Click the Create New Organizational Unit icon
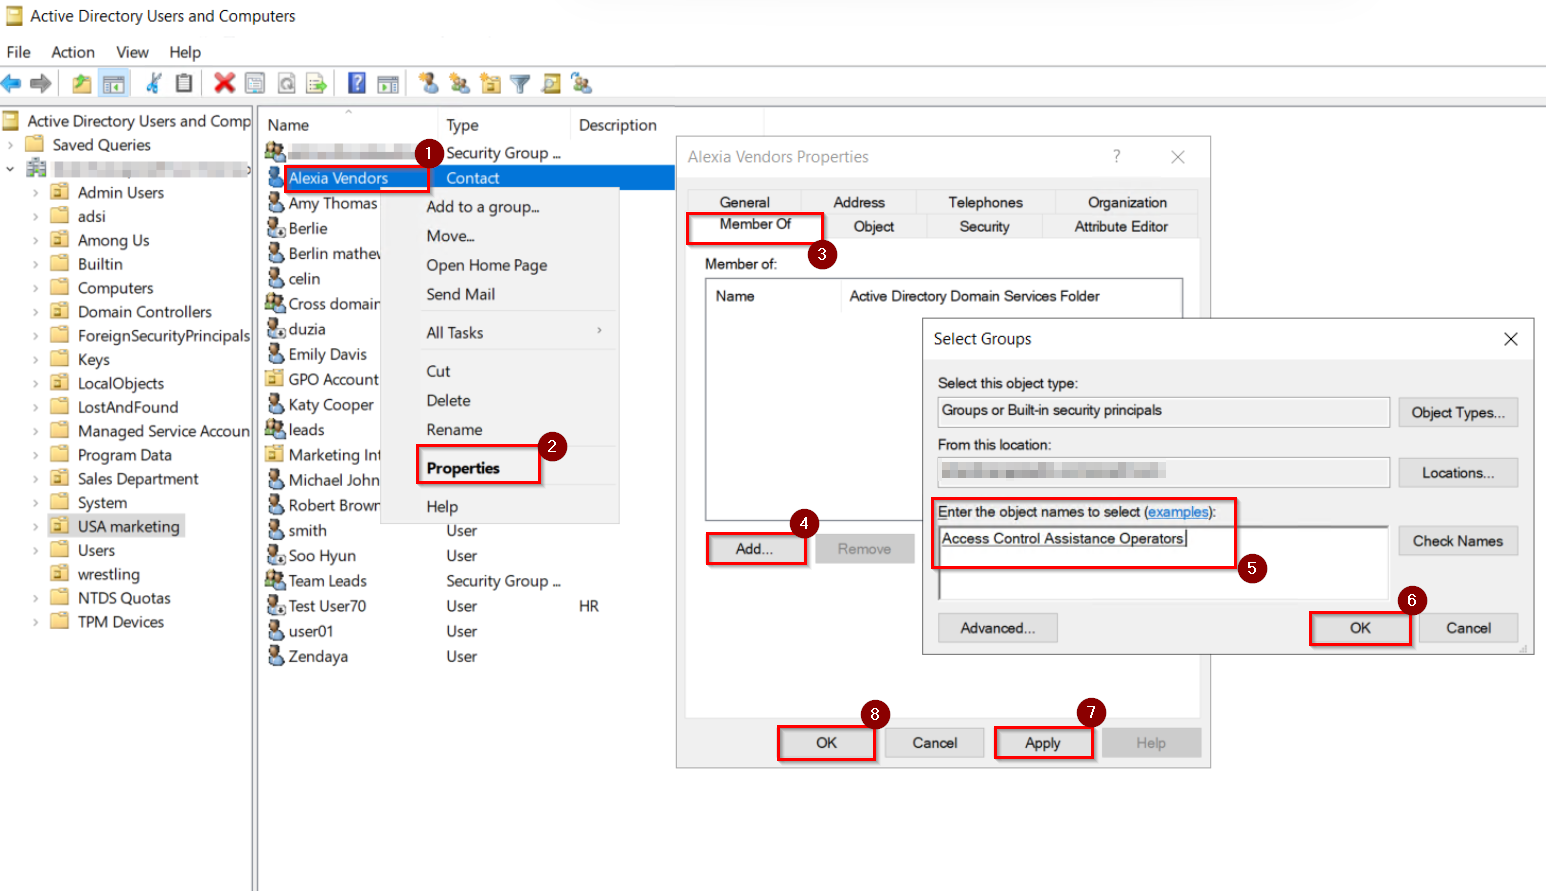This screenshot has width=1546, height=891. coord(490,83)
